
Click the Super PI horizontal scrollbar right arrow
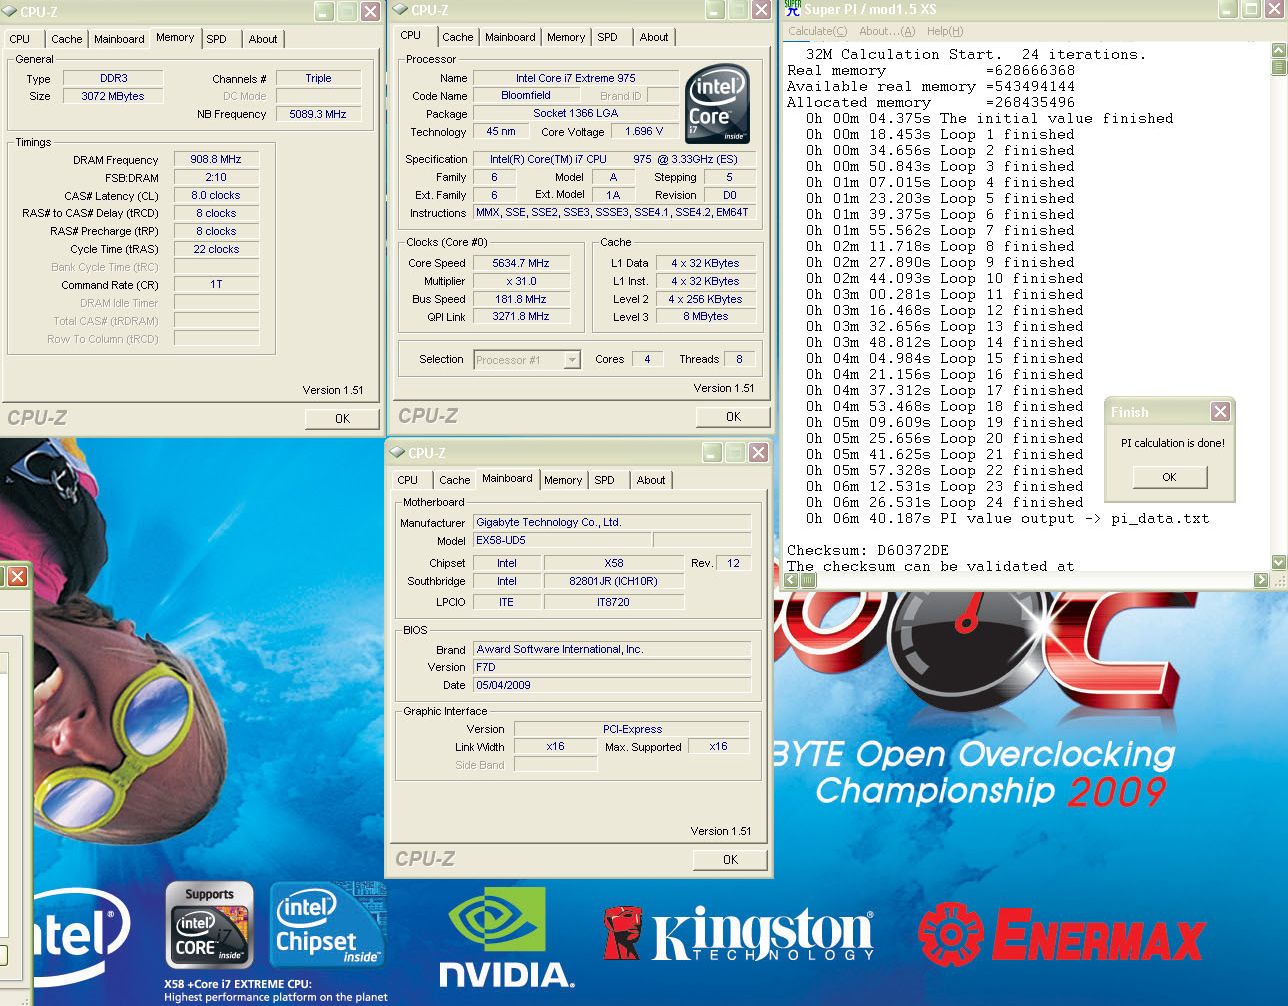tap(1261, 580)
